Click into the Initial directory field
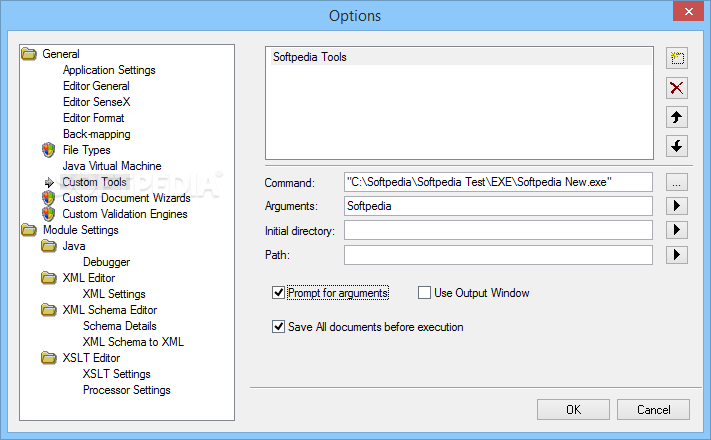 pos(498,230)
